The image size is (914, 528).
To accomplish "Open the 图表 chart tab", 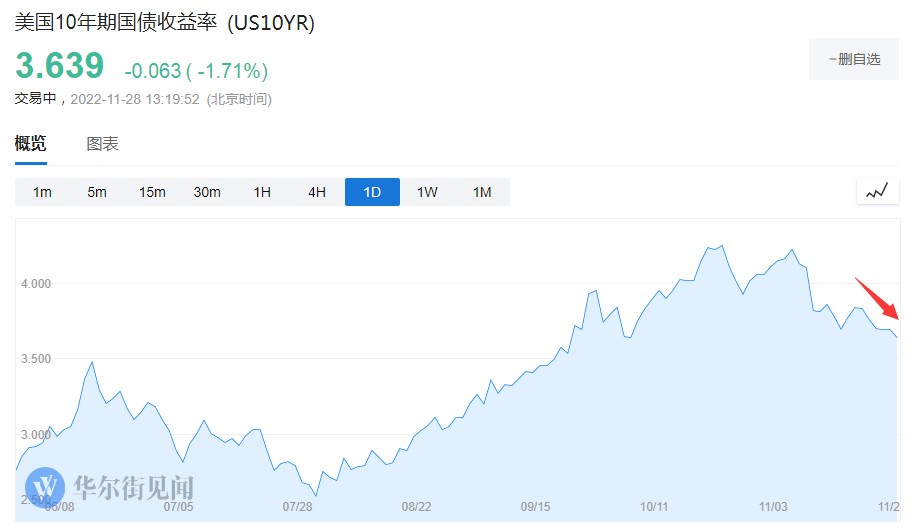I will [103, 144].
